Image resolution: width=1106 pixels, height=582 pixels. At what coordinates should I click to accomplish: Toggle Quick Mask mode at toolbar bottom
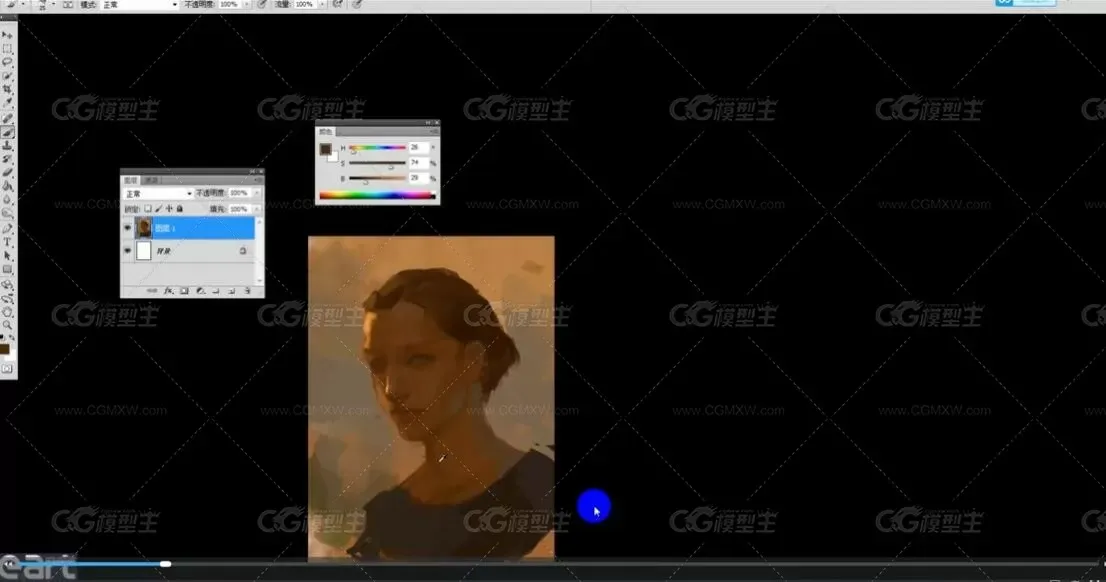pos(7,368)
